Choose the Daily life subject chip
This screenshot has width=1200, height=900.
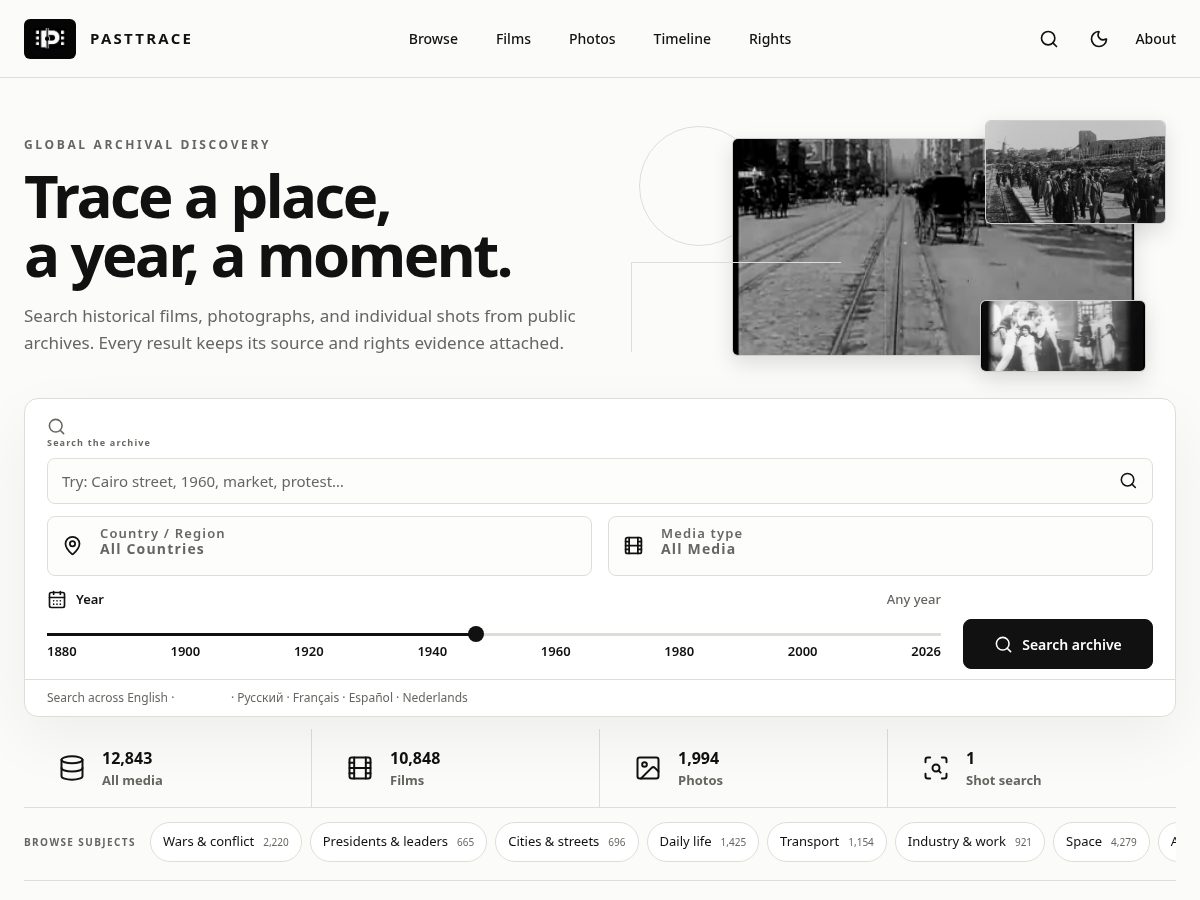(703, 842)
